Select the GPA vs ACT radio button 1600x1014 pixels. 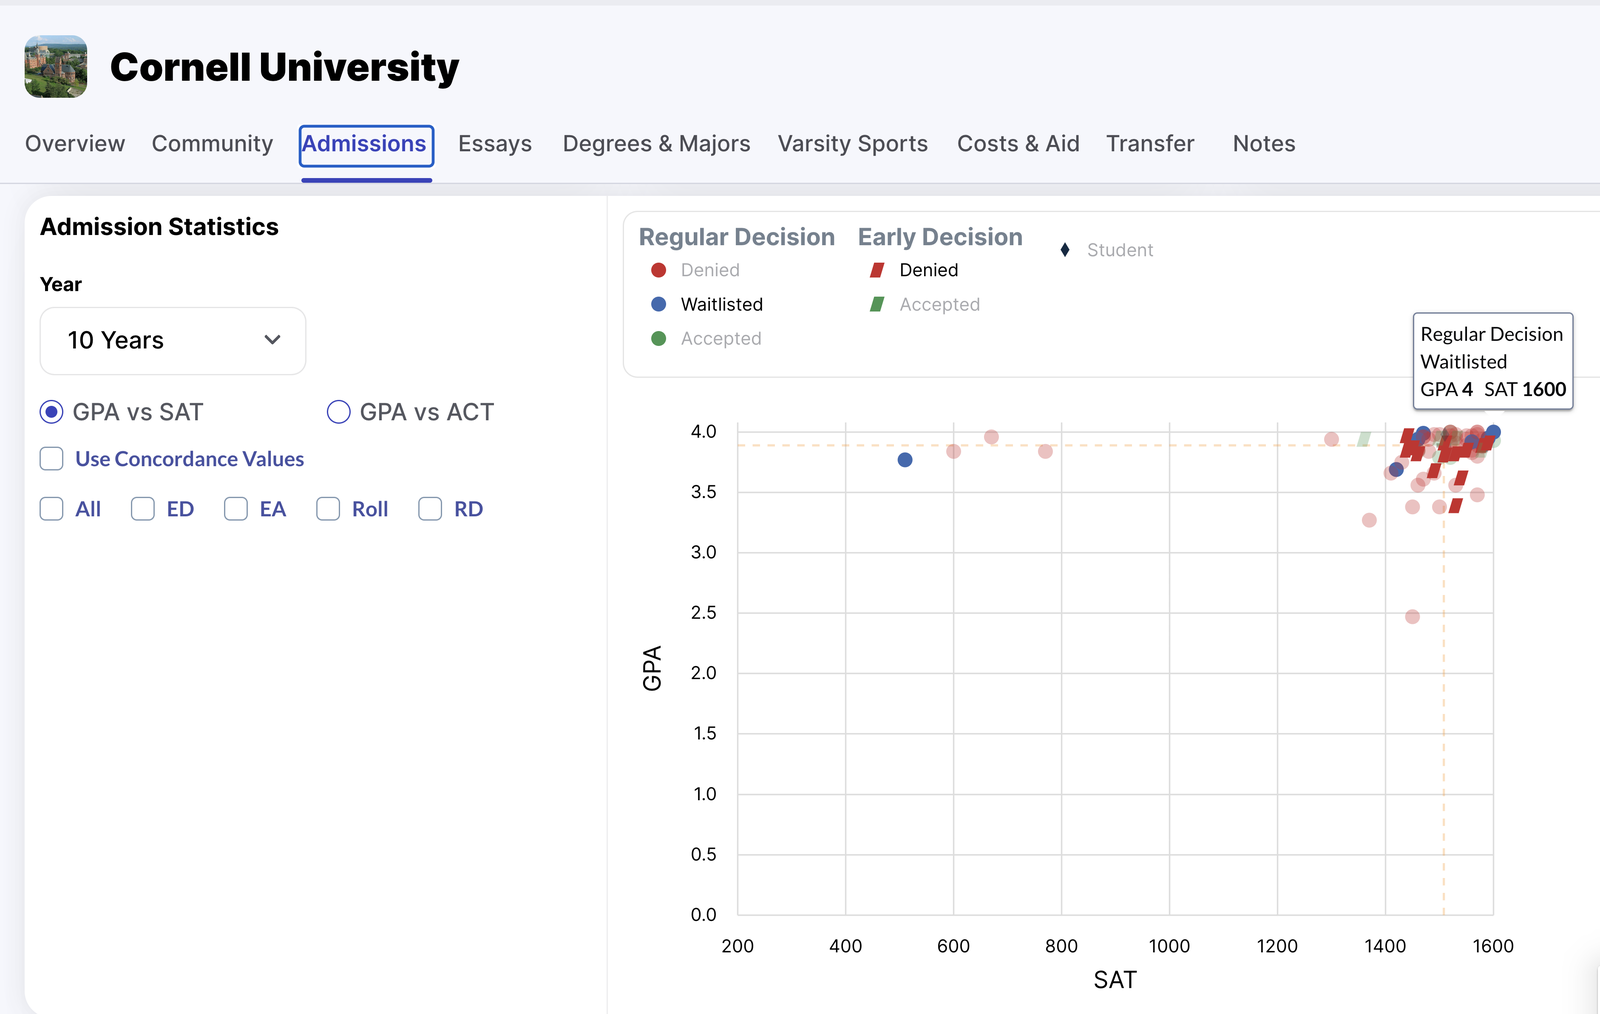(x=339, y=412)
